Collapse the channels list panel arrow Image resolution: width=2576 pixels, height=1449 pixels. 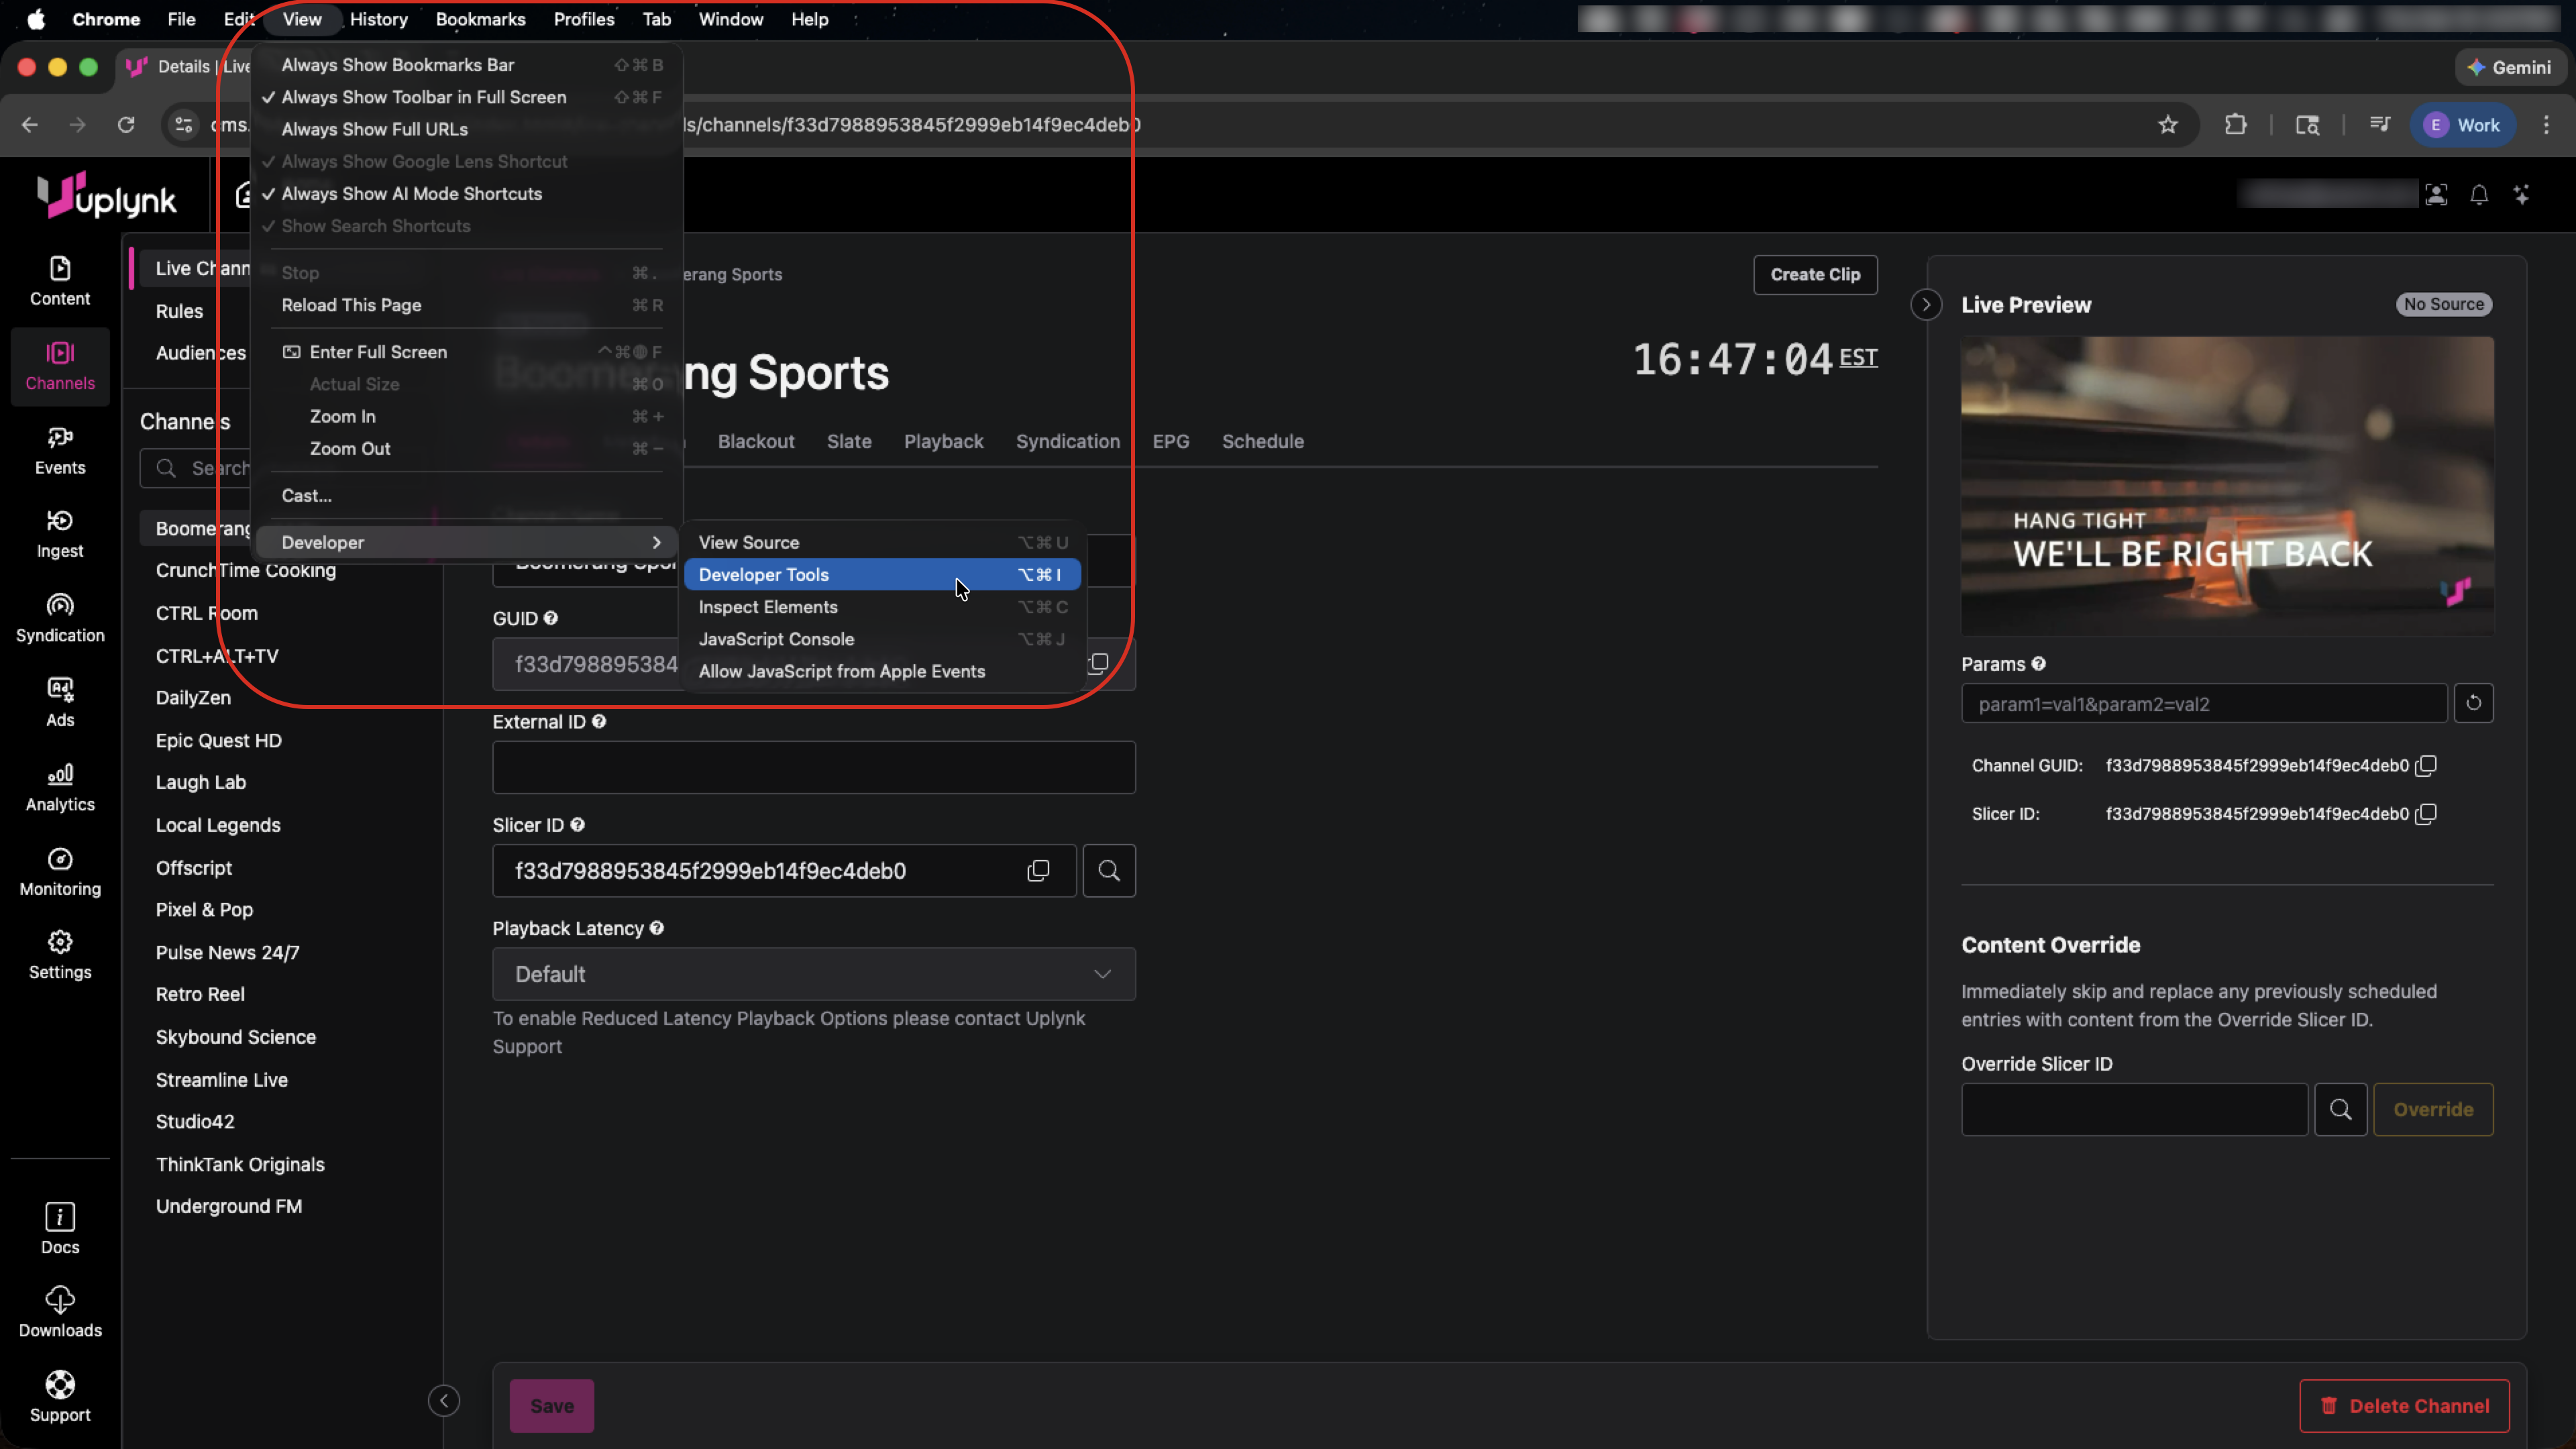pos(444,1401)
